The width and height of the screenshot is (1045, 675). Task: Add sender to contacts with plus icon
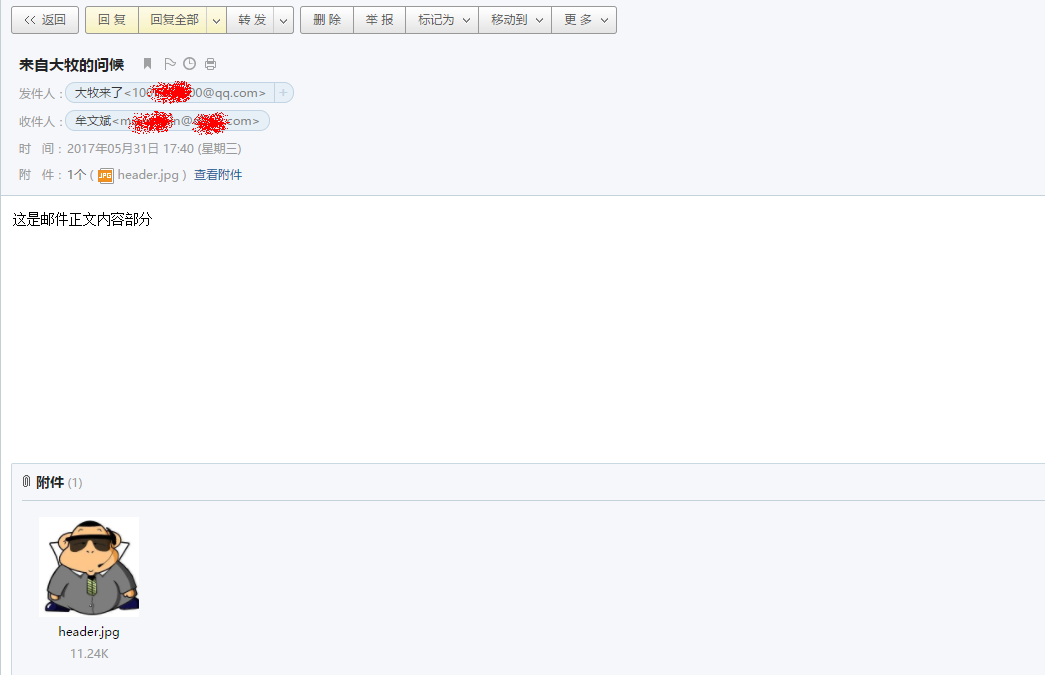(283, 93)
